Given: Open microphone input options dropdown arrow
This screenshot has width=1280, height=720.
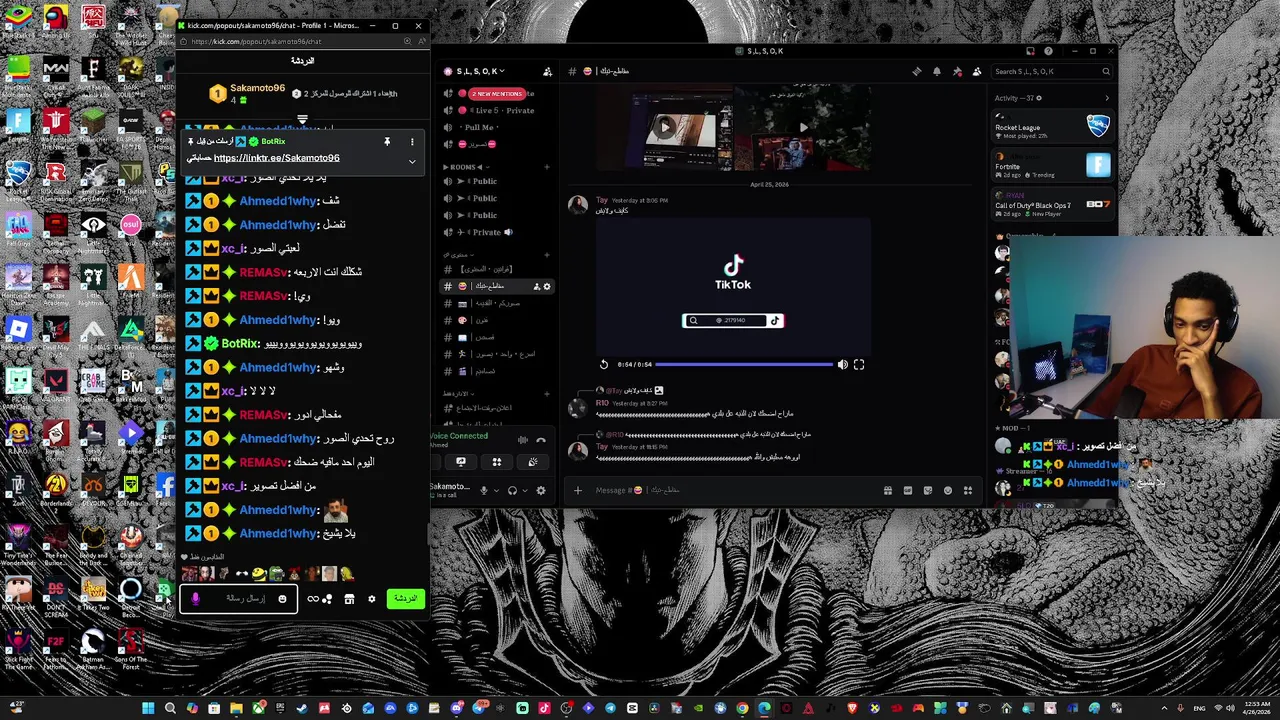Looking at the screenshot, I should tap(496, 490).
